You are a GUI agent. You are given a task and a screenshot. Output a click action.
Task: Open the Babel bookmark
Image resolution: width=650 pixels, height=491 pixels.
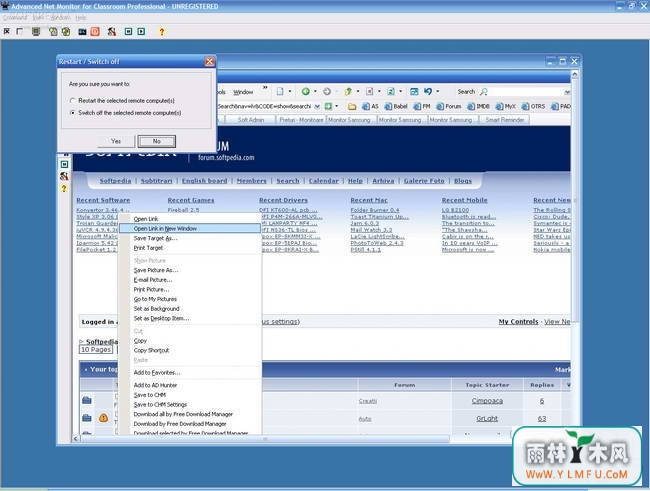396,107
